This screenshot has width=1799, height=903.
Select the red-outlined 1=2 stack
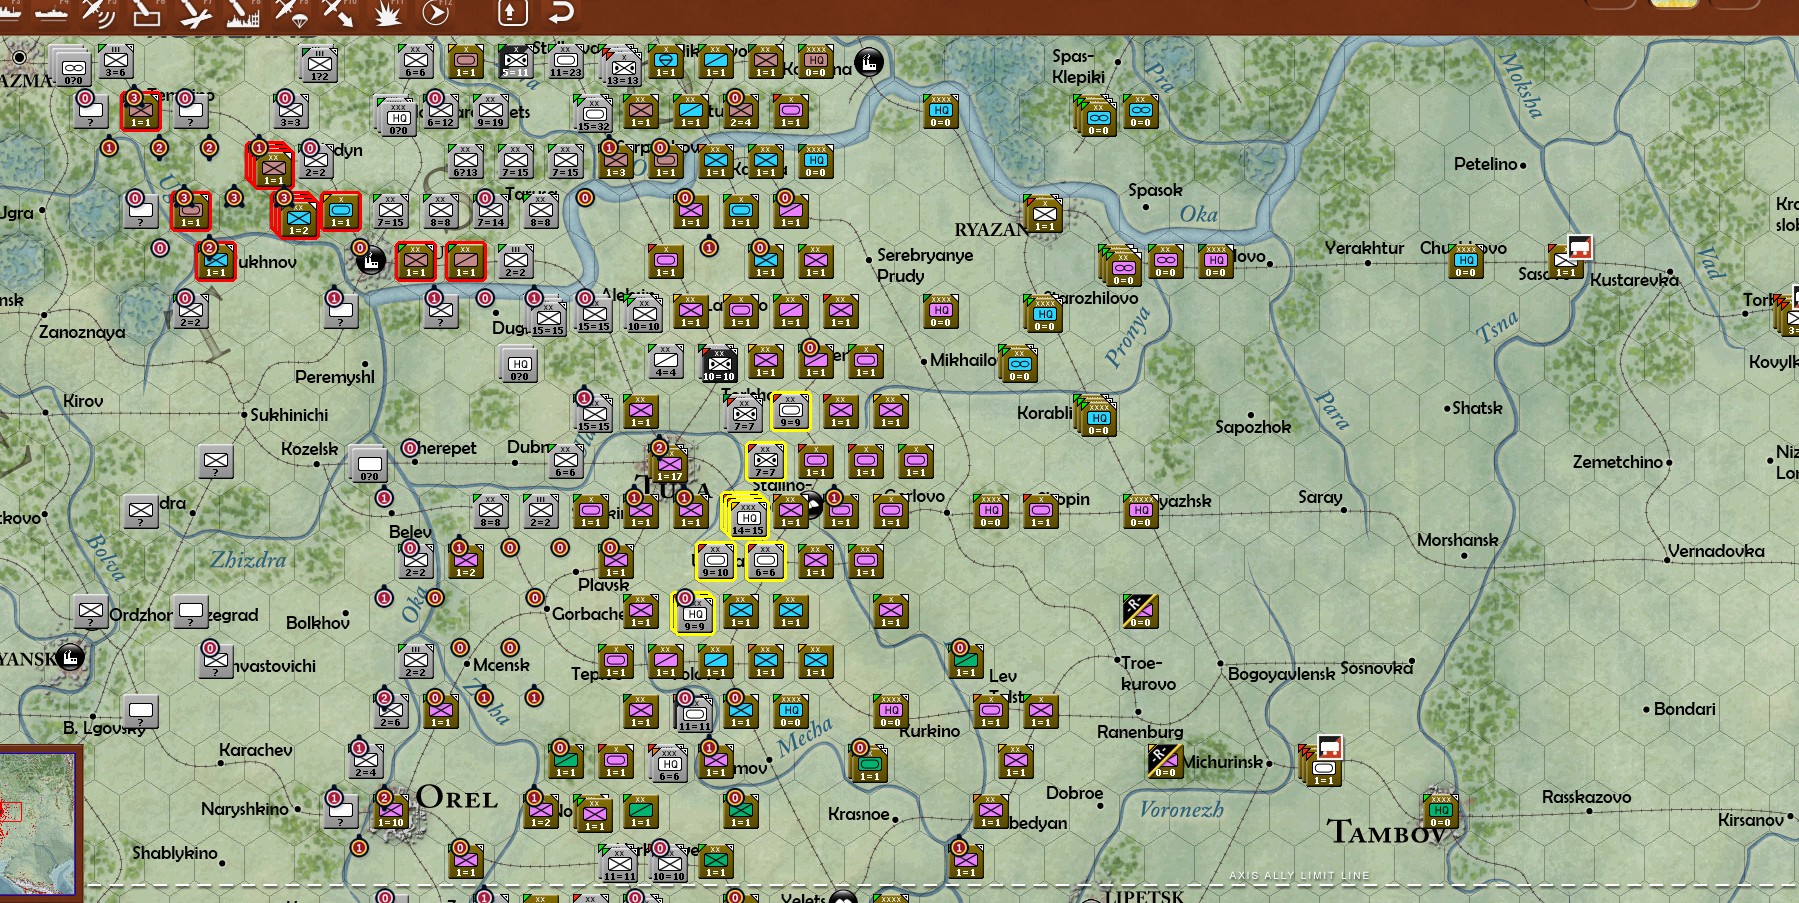pos(297,216)
